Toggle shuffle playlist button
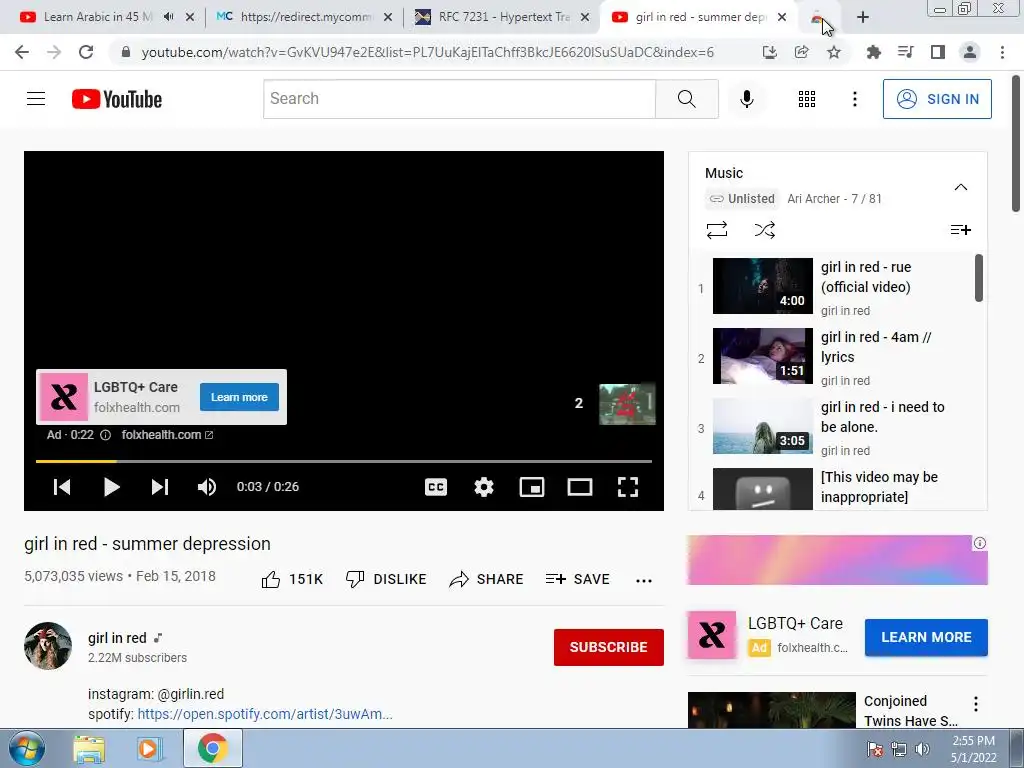Viewport: 1024px width, 768px height. (x=765, y=230)
